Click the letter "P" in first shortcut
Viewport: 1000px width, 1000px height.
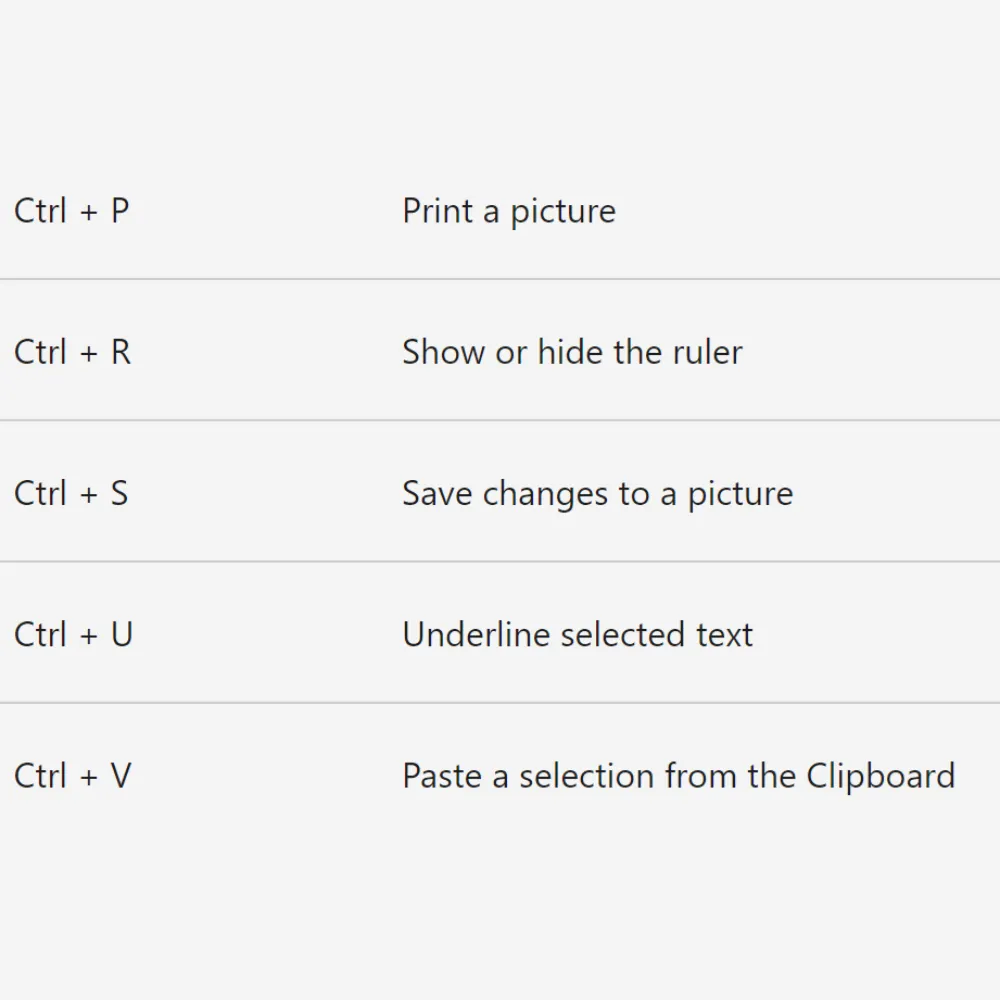(x=120, y=211)
